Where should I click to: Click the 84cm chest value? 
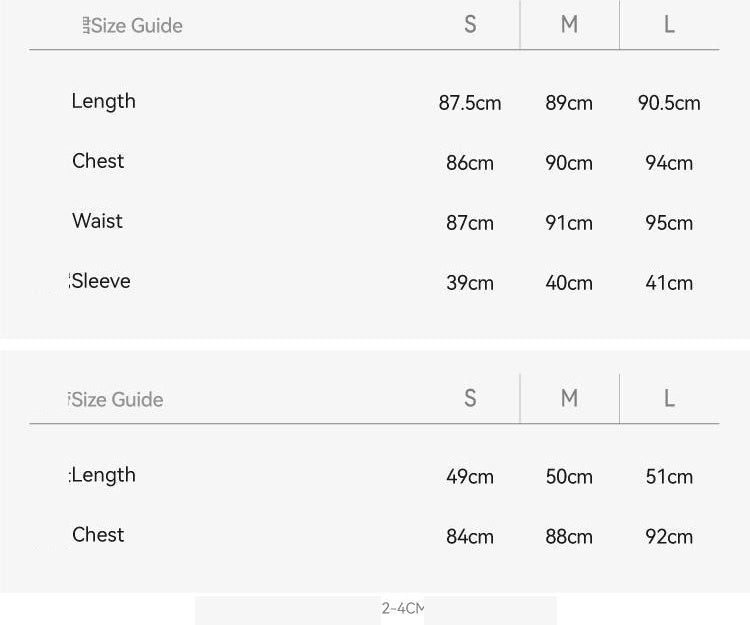click(470, 537)
